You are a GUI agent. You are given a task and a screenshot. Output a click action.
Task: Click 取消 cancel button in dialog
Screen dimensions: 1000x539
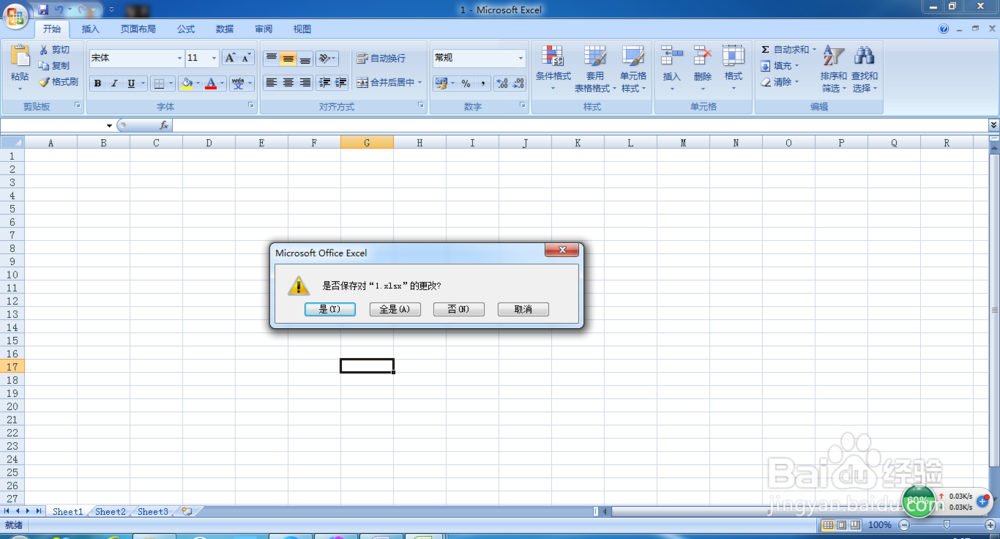click(x=523, y=309)
